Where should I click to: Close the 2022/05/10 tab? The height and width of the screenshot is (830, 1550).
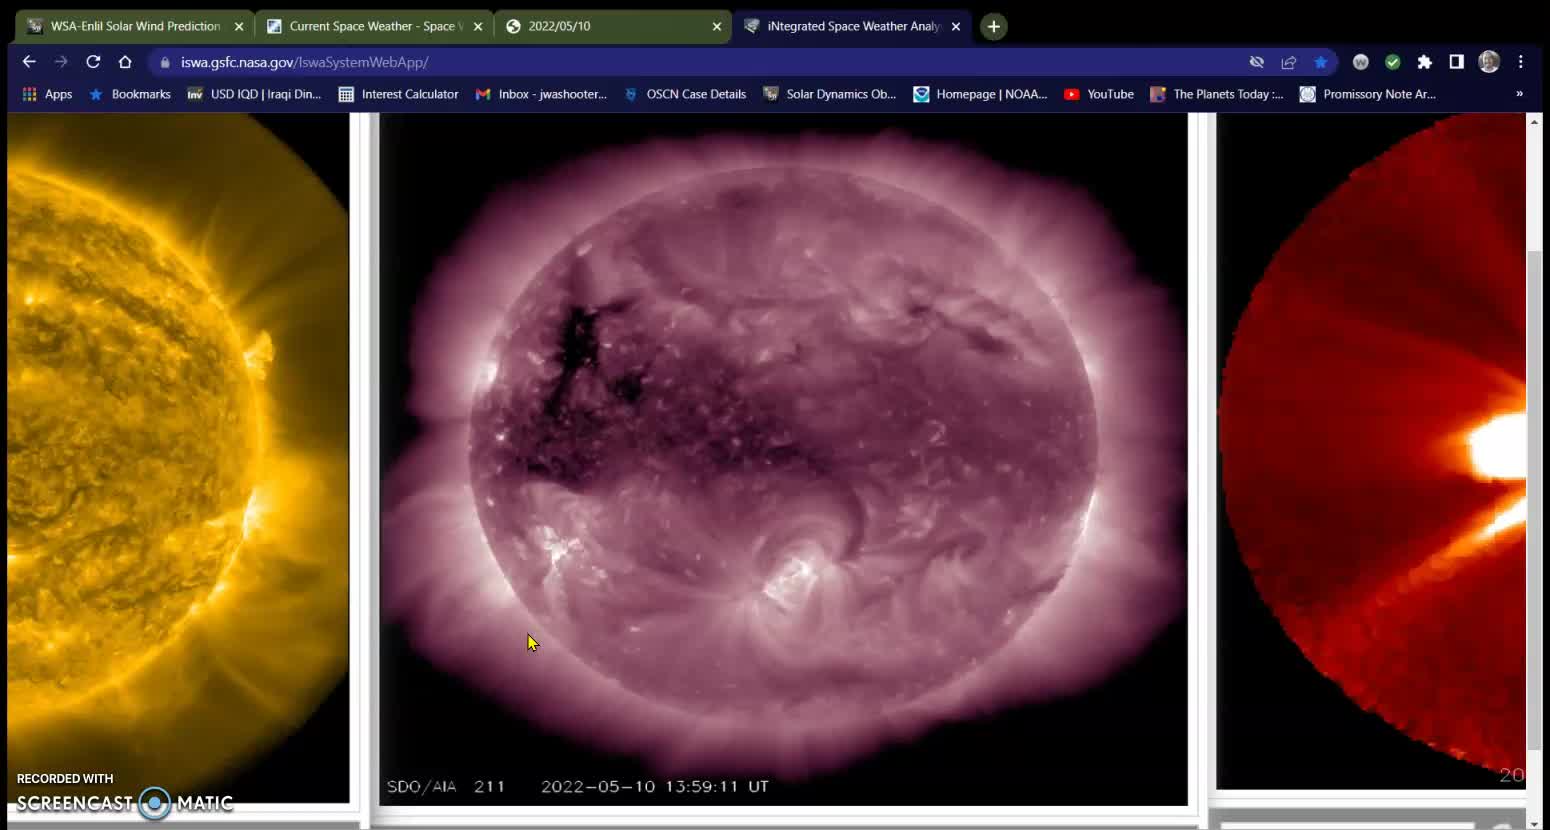(x=716, y=27)
